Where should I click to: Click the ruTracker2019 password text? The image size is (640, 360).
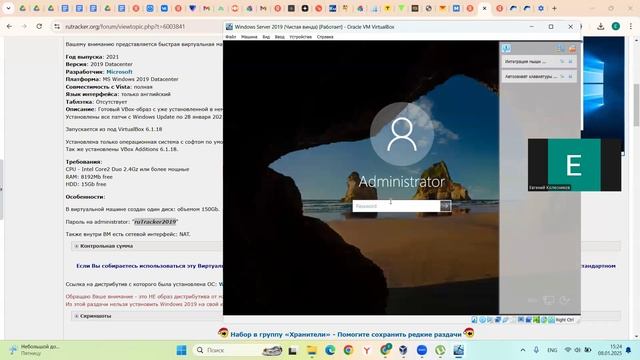155,222
